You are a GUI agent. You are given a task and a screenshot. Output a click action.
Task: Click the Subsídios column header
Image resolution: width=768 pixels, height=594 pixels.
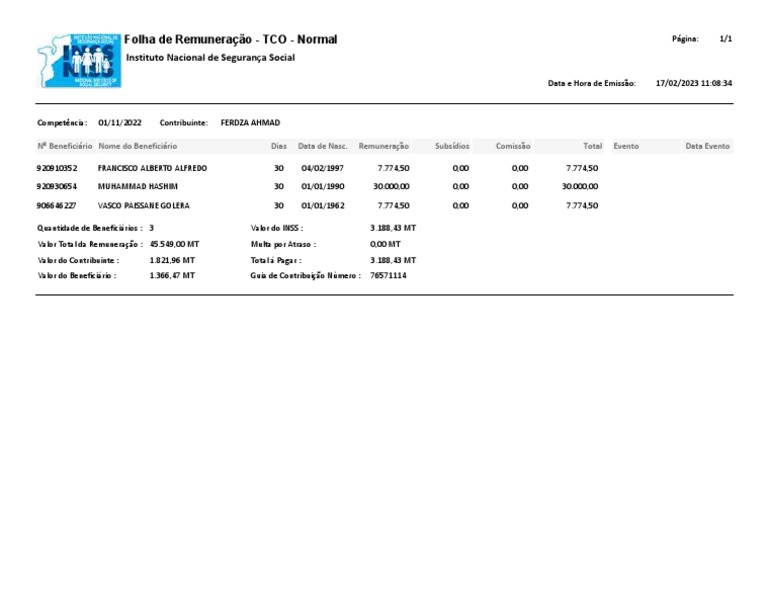point(452,146)
